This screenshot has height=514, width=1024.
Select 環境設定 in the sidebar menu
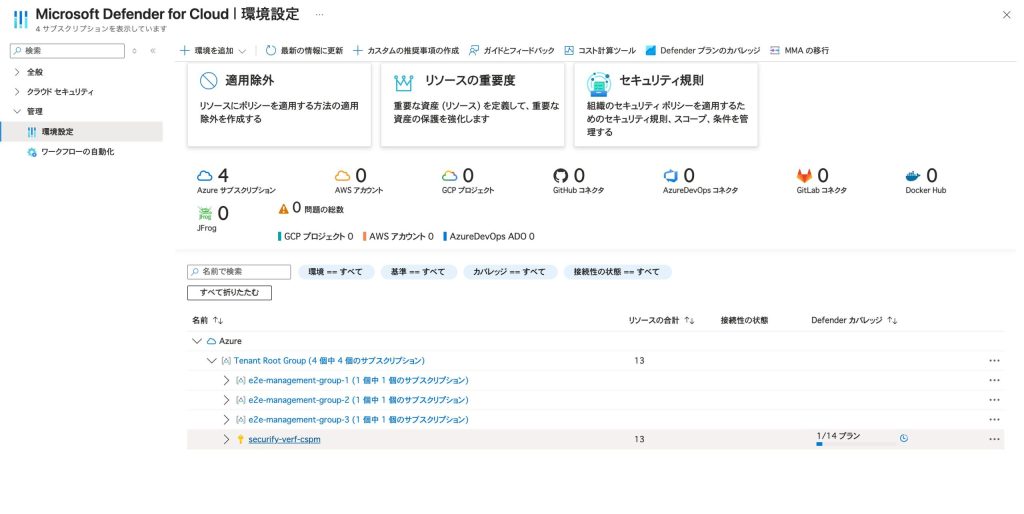click(57, 132)
